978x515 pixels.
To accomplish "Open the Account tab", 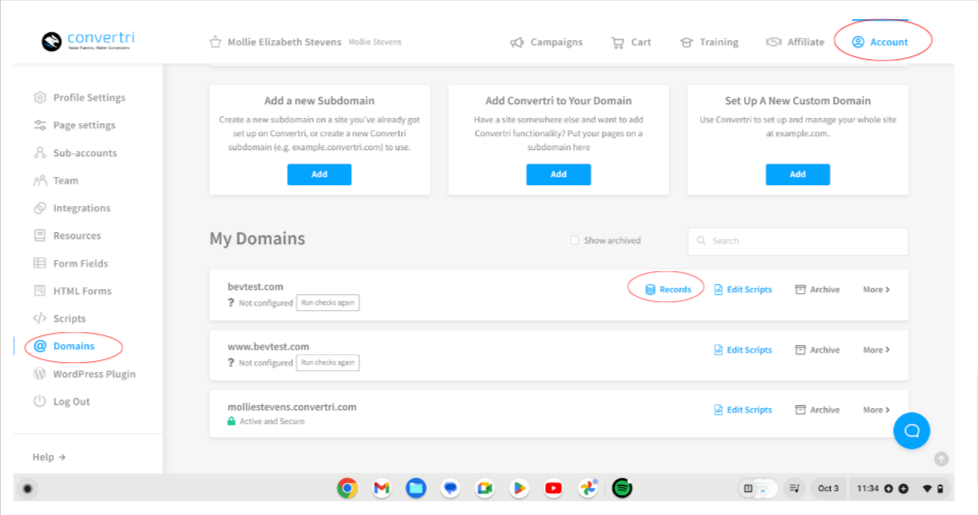I will [880, 42].
